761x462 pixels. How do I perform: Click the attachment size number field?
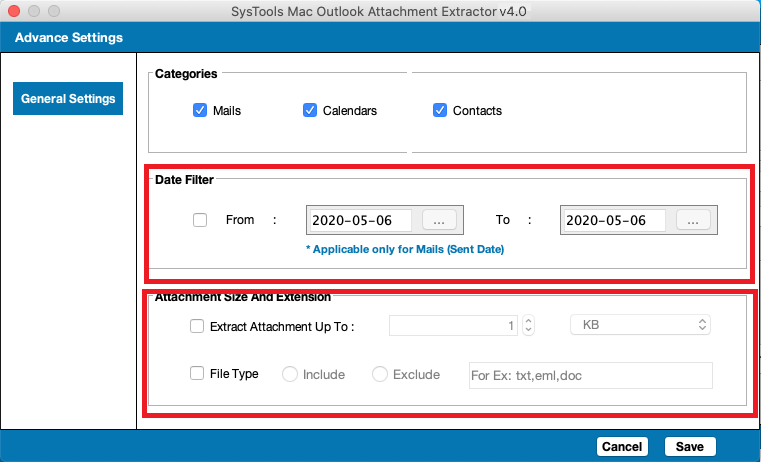pos(453,326)
